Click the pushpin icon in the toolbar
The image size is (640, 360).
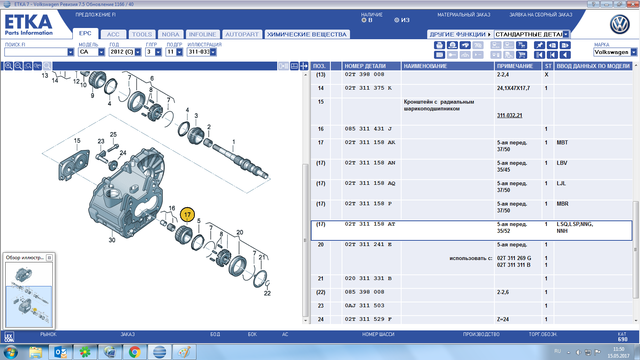coord(540,45)
